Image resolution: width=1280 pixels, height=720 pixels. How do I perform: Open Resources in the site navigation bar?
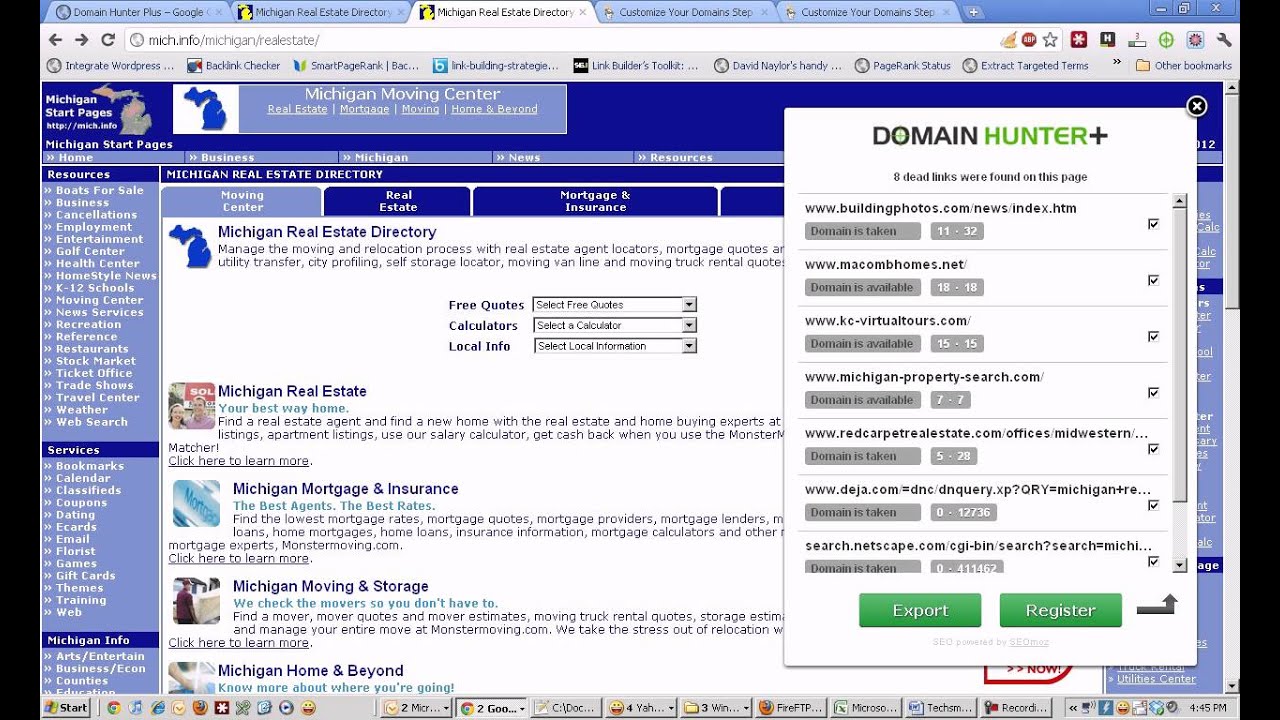coord(680,157)
